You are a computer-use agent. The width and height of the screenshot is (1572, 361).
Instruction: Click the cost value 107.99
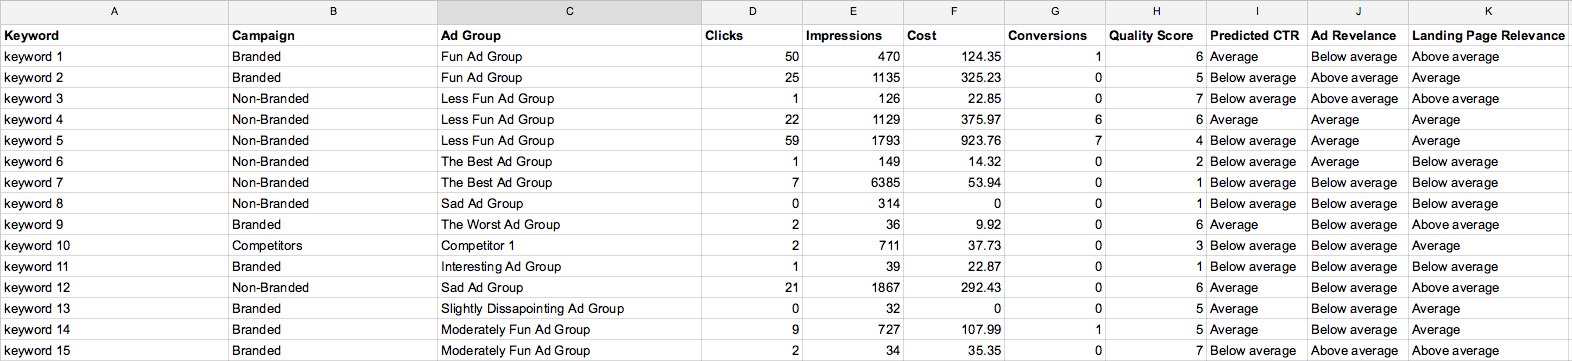(954, 329)
